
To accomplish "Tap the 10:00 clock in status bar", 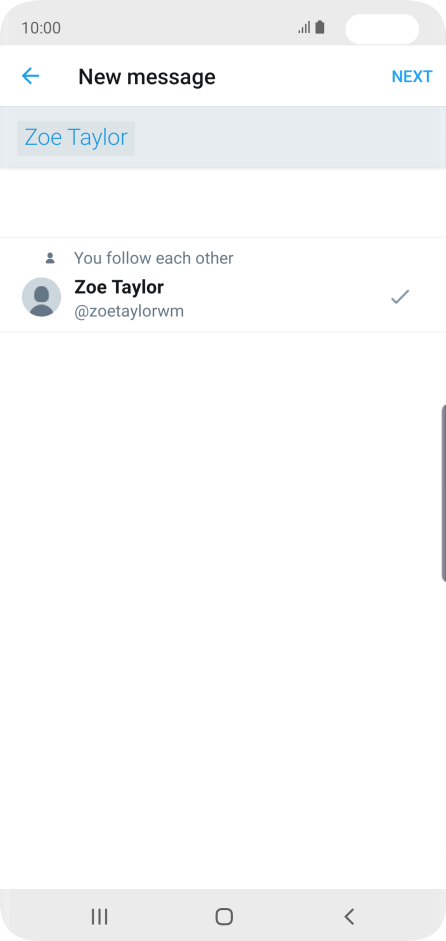I will click(41, 28).
